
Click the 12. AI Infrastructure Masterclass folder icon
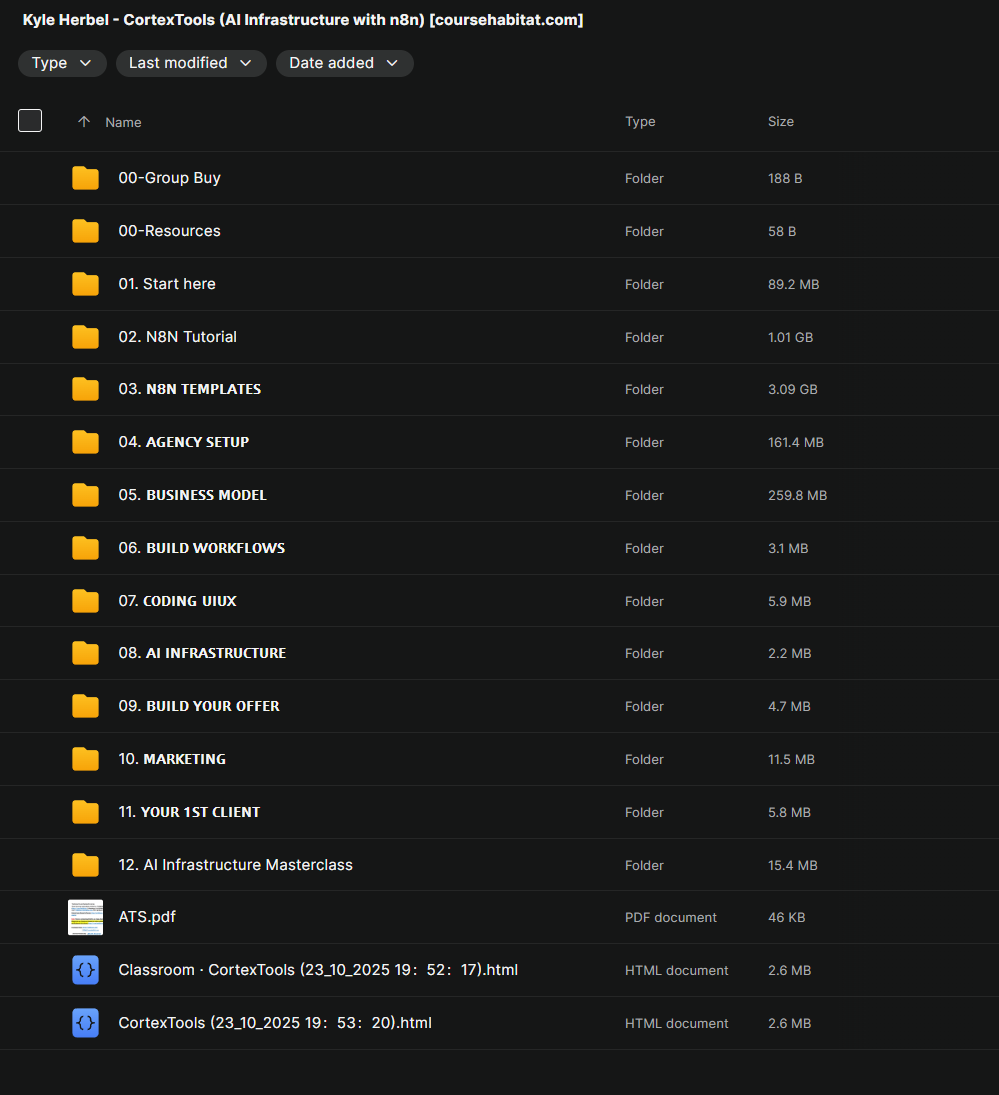85,865
